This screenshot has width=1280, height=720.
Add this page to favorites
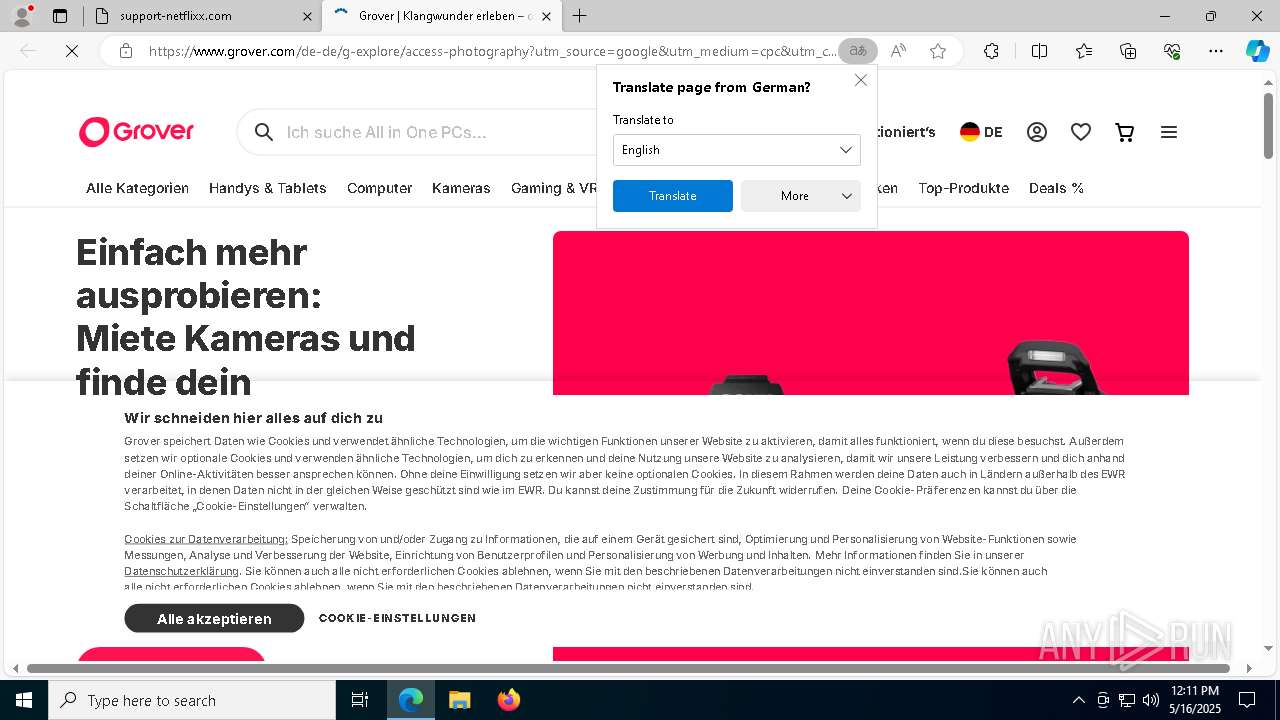point(938,51)
